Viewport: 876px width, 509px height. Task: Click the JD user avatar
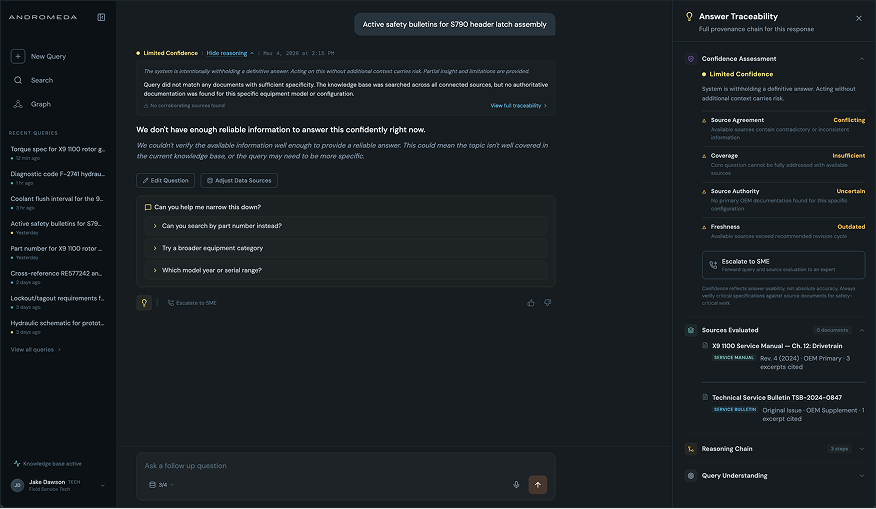point(17,486)
